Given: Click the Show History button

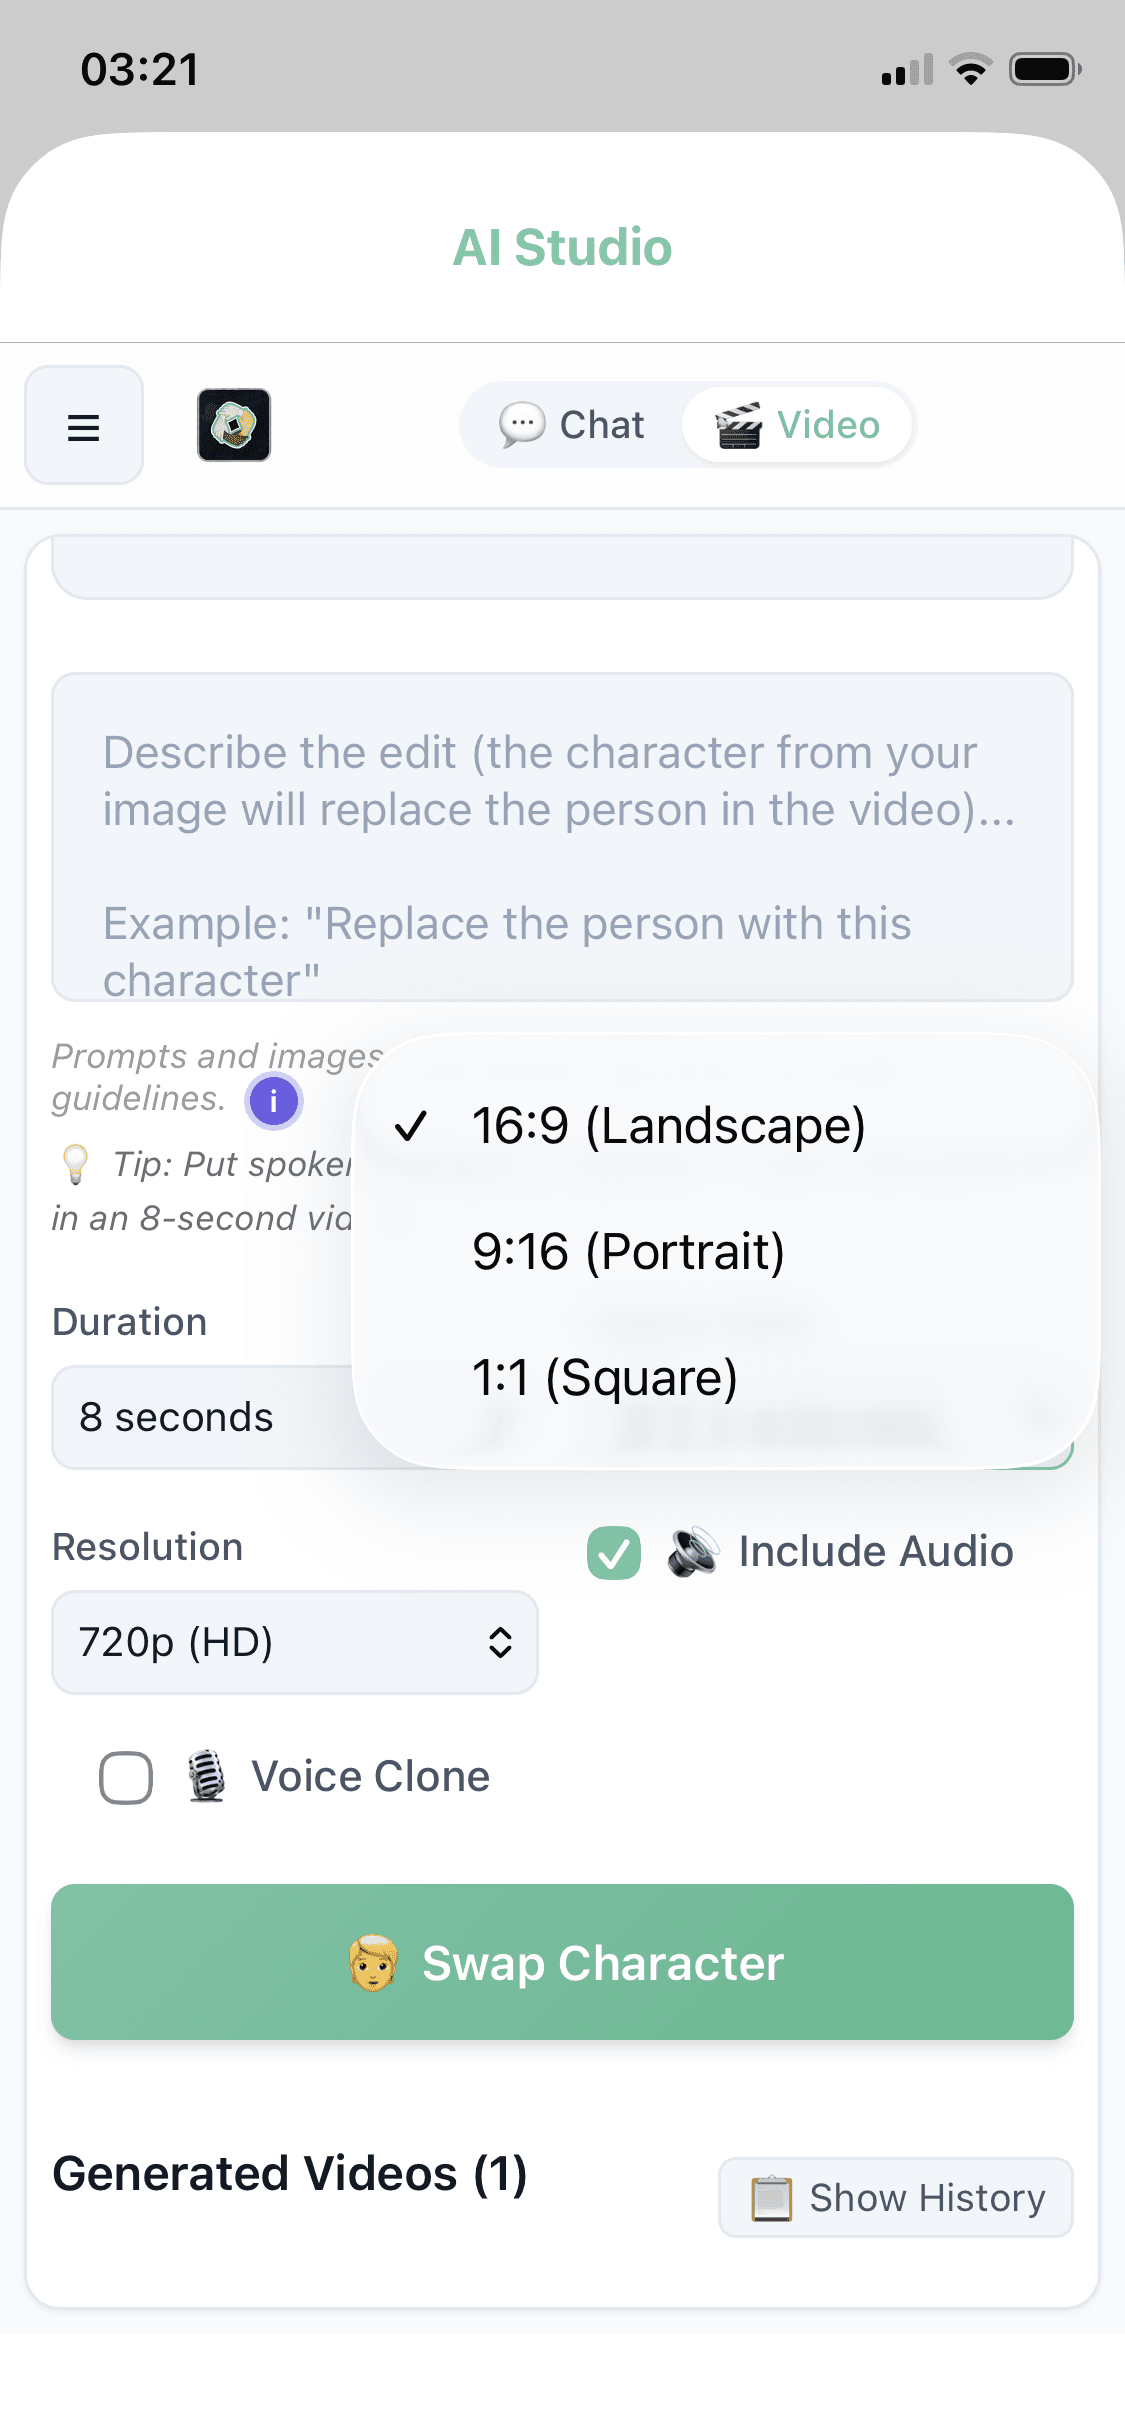Looking at the screenshot, I should 895,2198.
